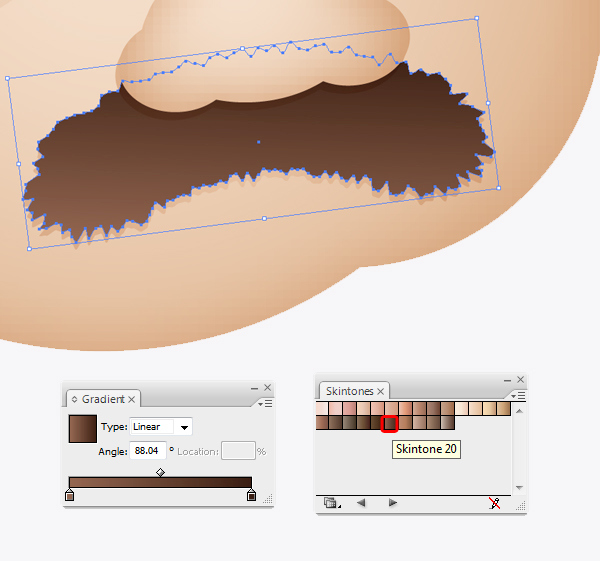
Task: Click the top-right bounding box corner handle
Action: tap(477, 18)
